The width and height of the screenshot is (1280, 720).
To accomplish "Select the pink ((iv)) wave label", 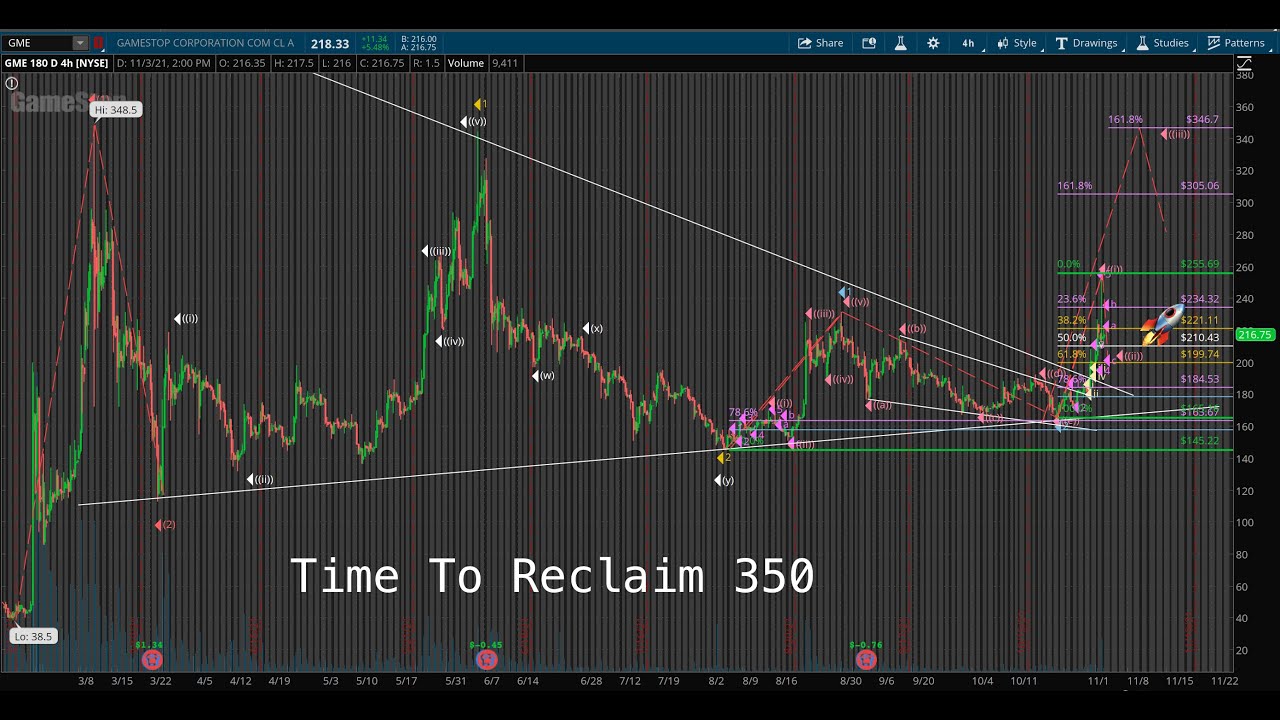I will [839, 379].
